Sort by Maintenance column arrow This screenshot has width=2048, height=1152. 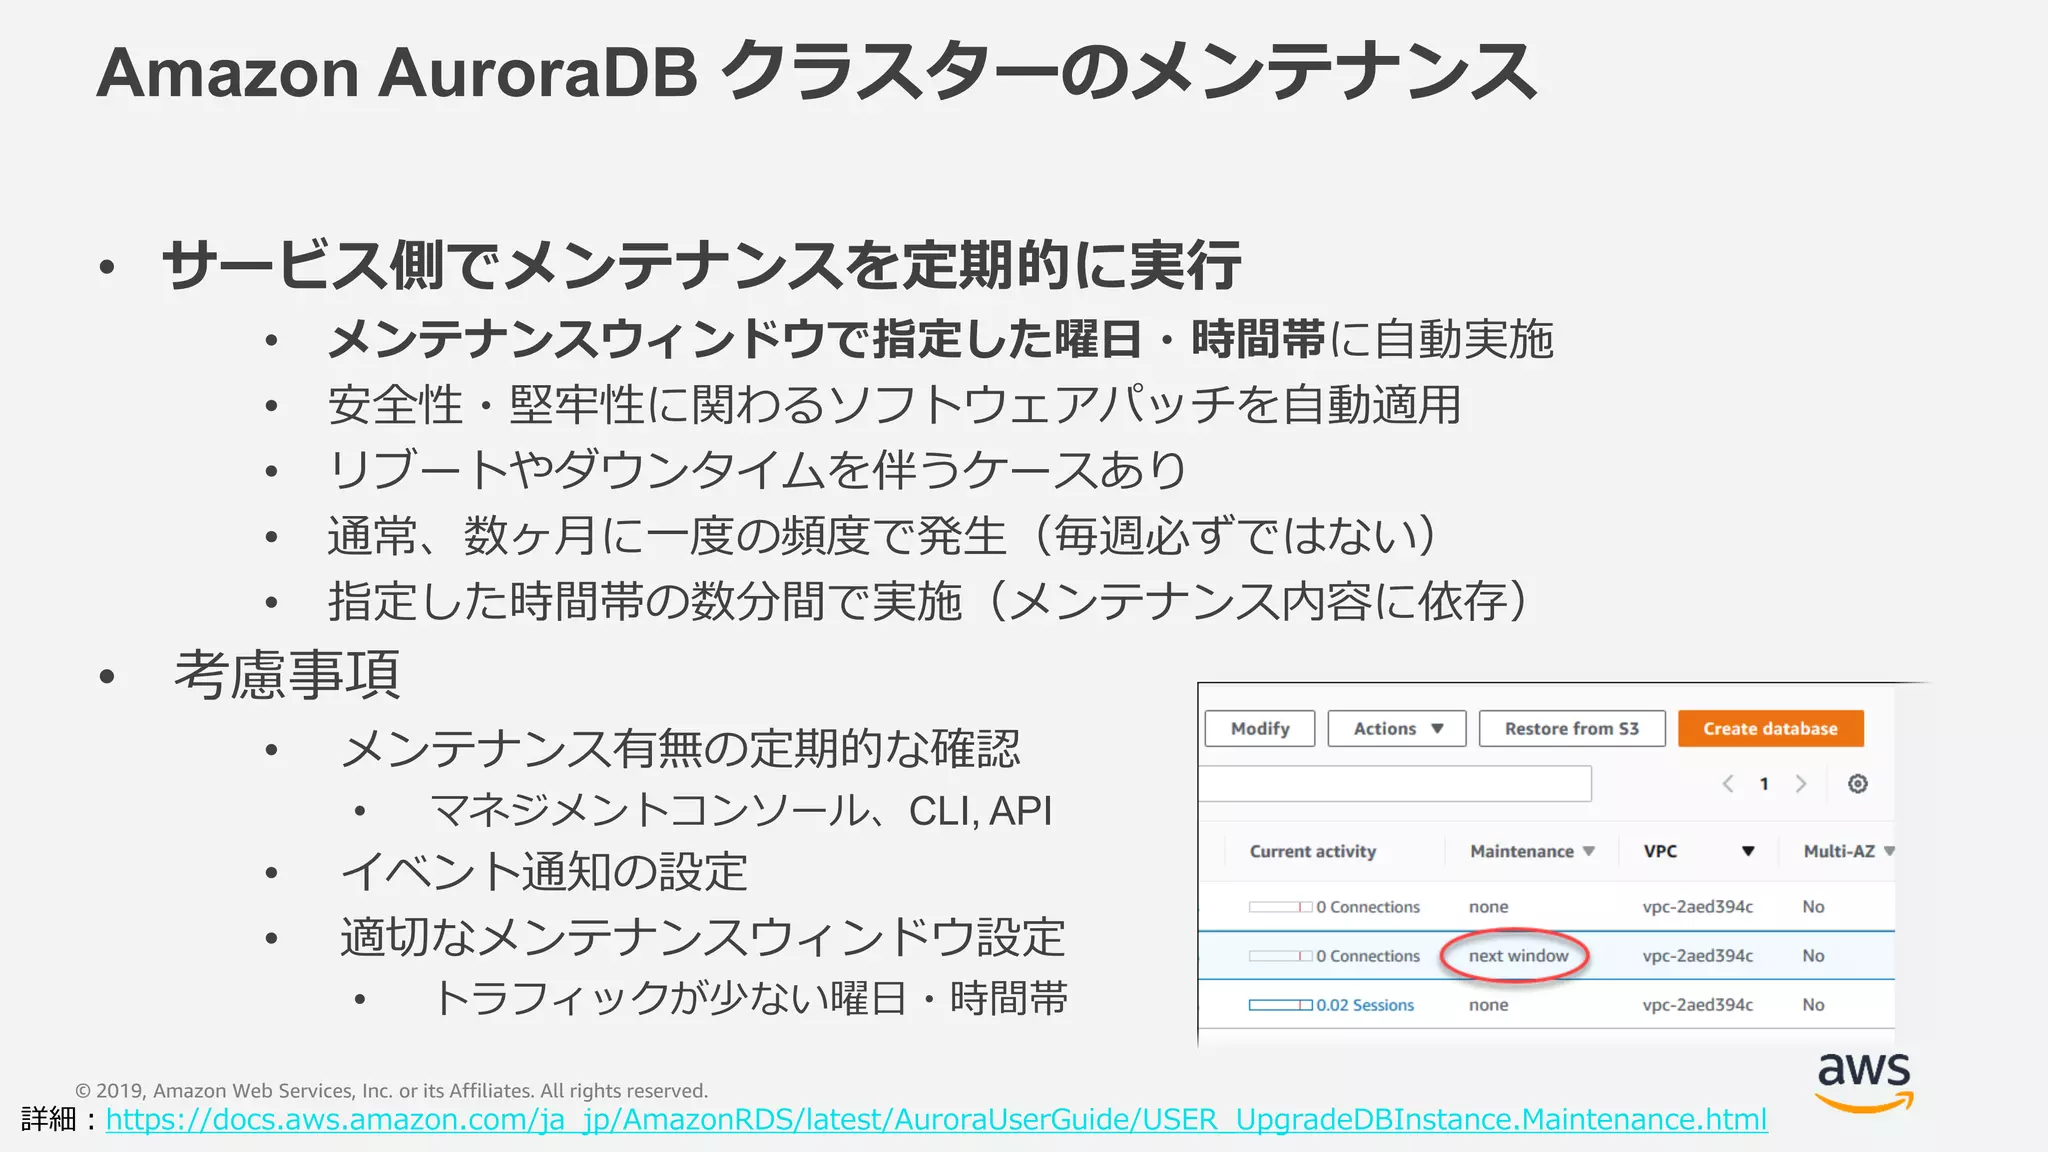[x=1588, y=851]
